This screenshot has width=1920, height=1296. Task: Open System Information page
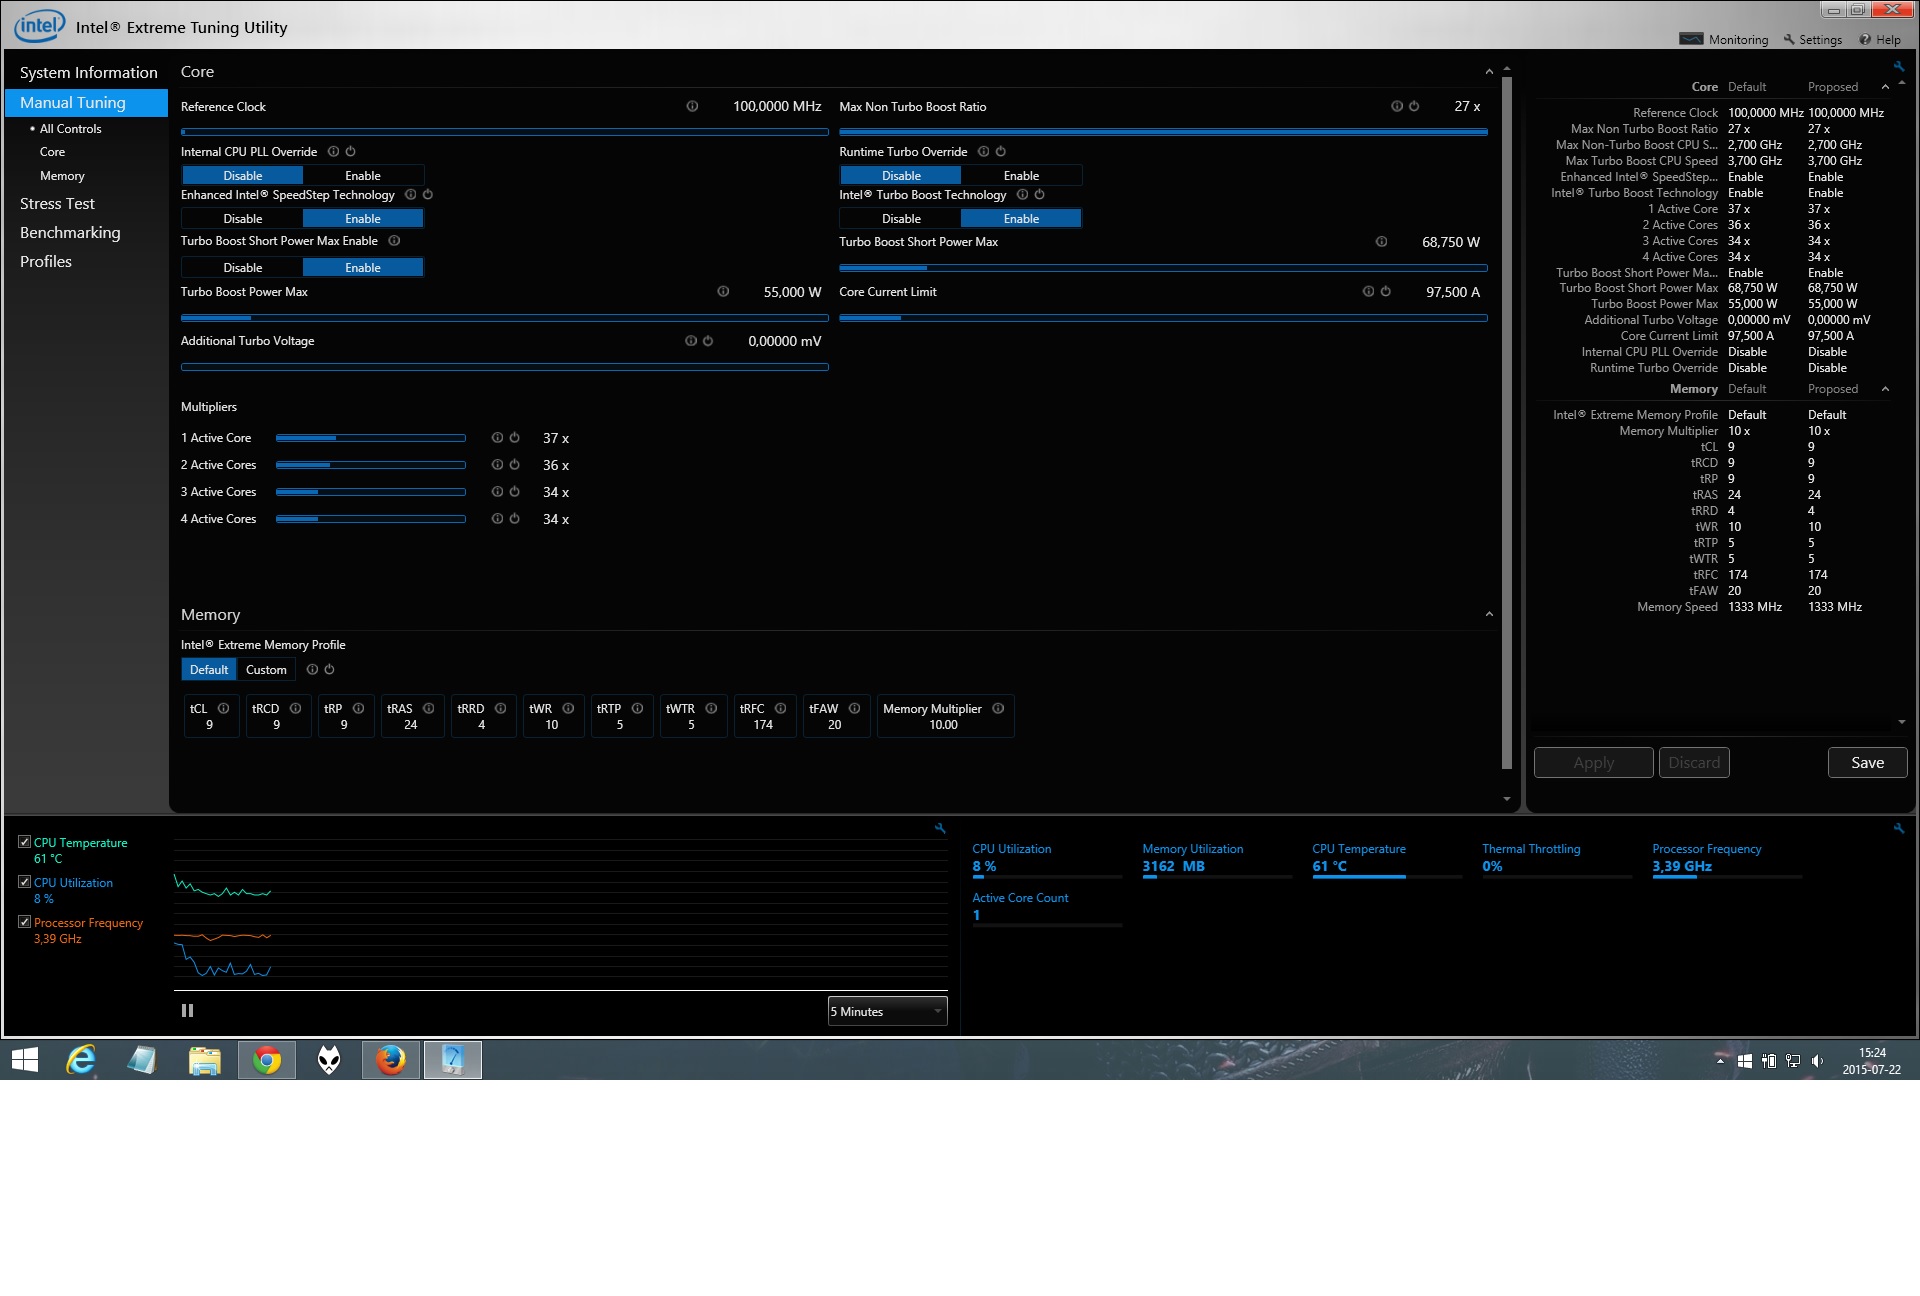coord(88,72)
